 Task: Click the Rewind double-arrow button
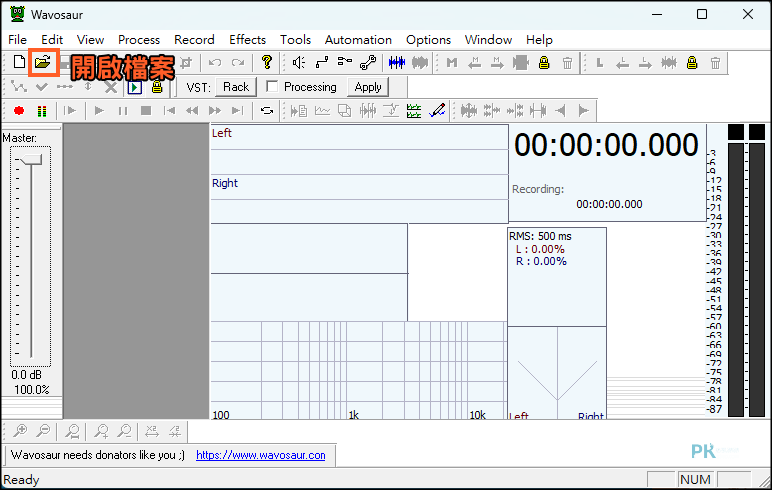192,111
